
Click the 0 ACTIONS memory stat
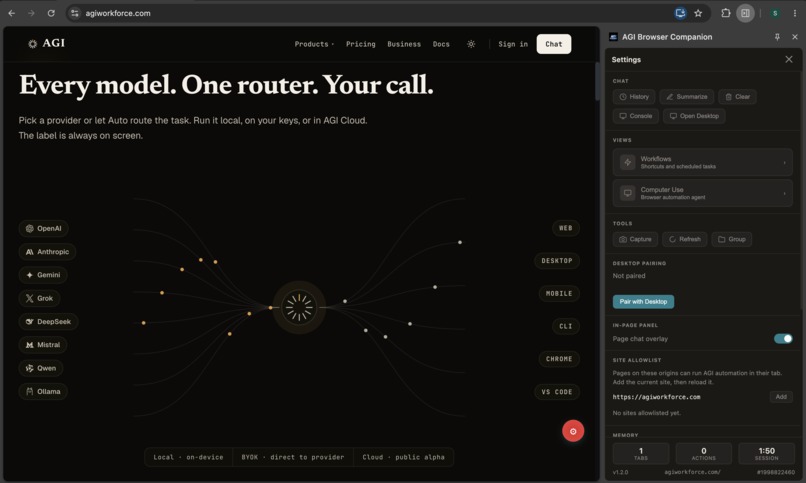(703, 454)
